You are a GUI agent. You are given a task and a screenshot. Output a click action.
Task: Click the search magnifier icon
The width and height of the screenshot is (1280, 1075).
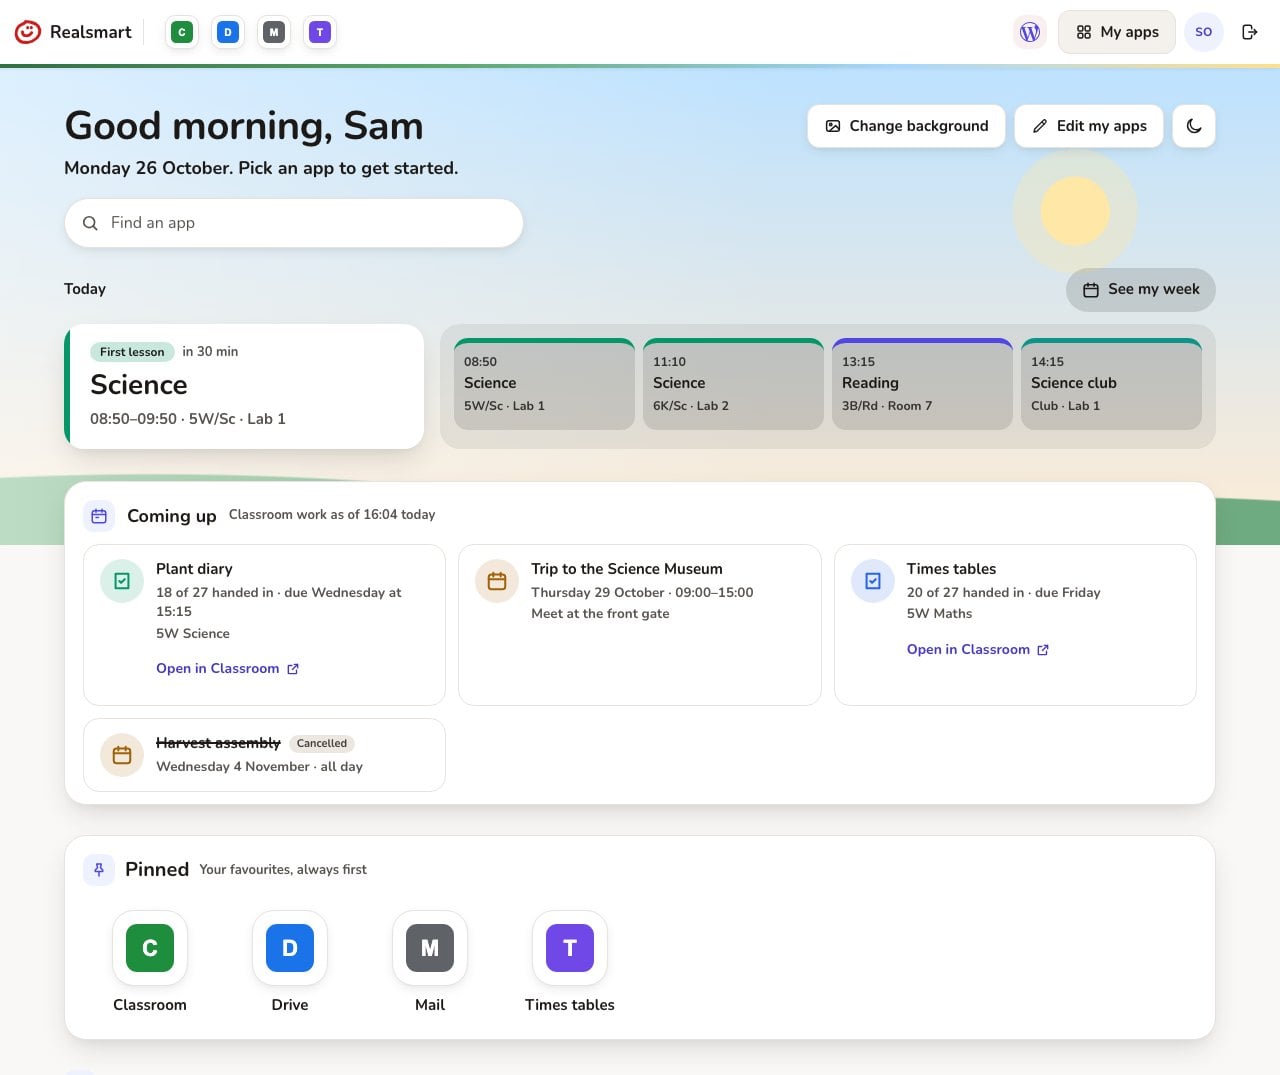pyautogui.click(x=90, y=223)
